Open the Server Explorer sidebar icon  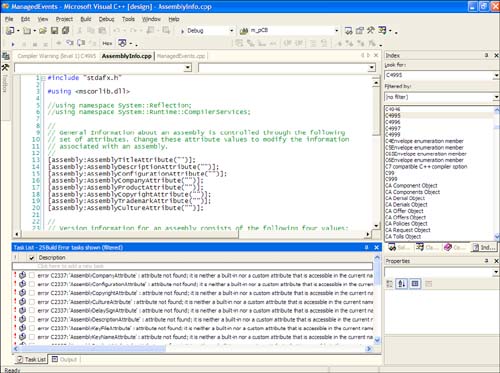coord(6,56)
